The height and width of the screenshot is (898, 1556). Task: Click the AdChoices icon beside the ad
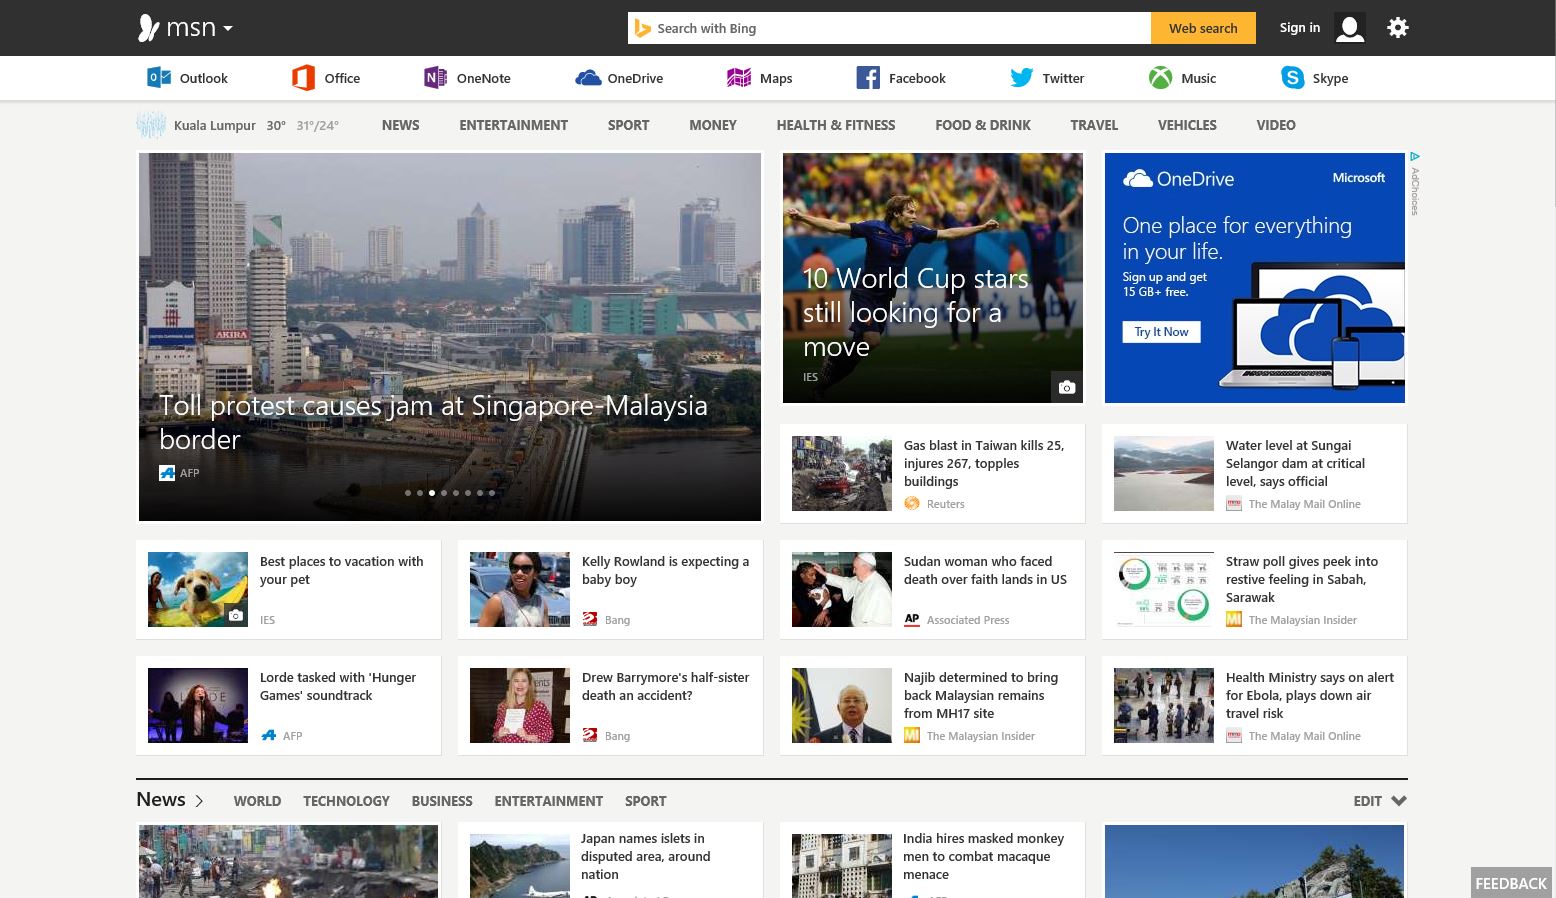pyautogui.click(x=1415, y=157)
